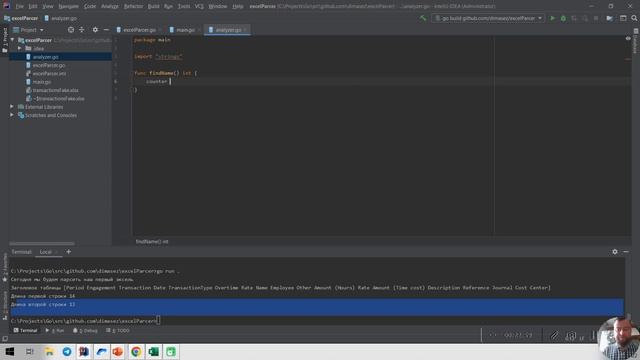This screenshot has height=360, width=640.
Task: Expand Scratches and Consoles node
Action: [12, 115]
